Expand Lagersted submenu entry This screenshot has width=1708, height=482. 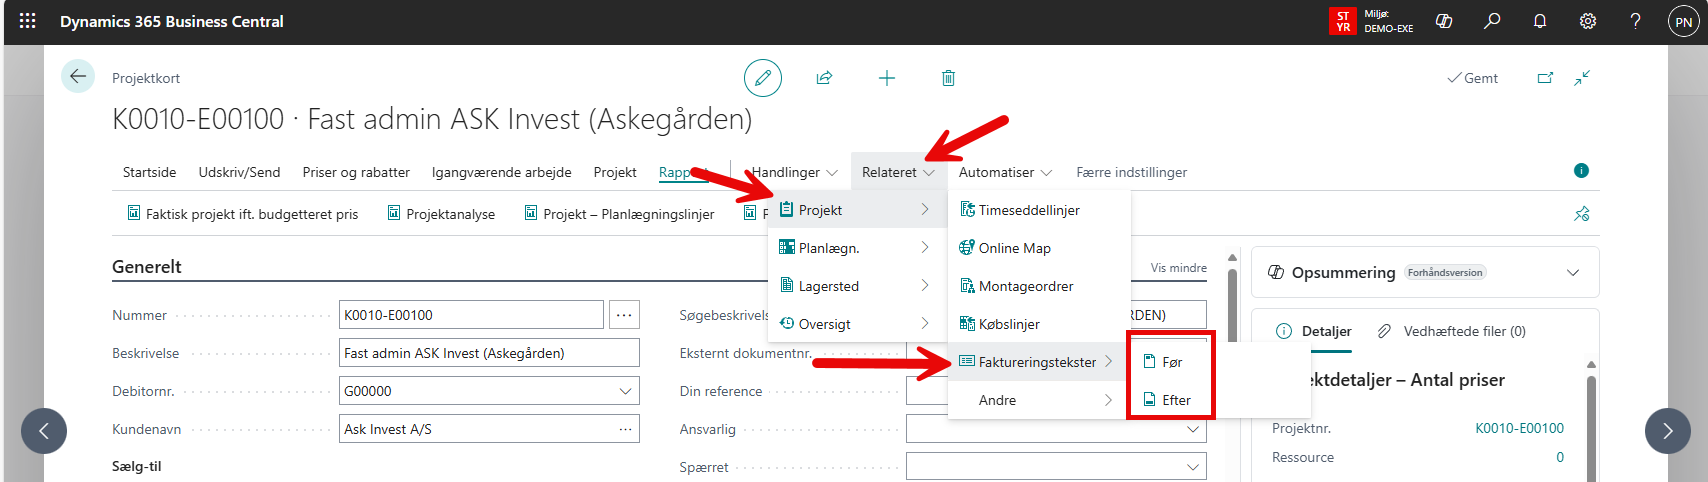tap(856, 286)
